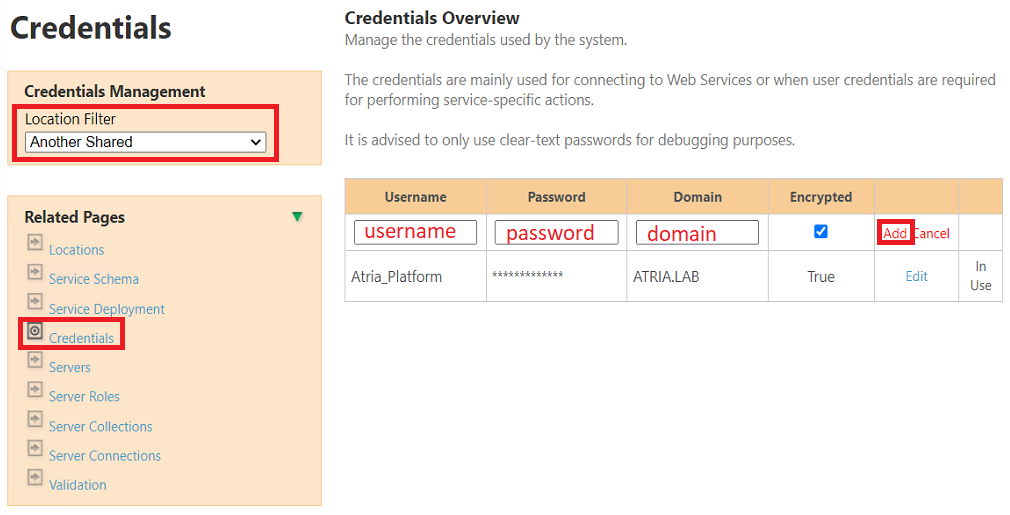Click Add to save the credential
Image resolution: width=1010 pixels, height=515 pixels.
(895, 233)
